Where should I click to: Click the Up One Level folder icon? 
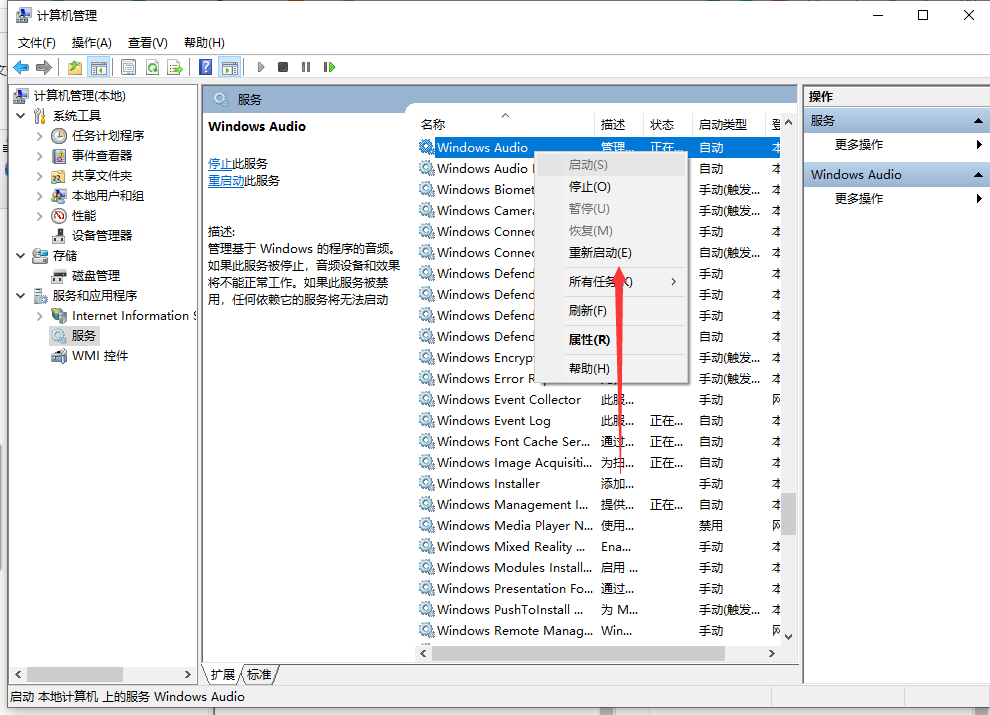point(75,67)
